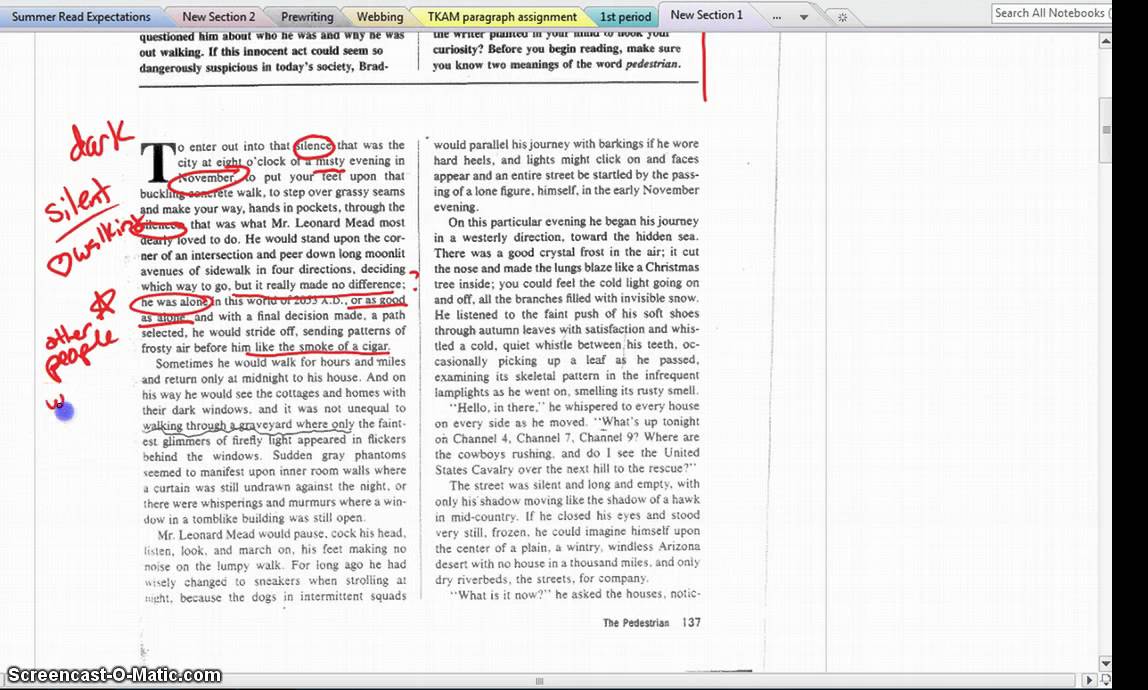This screenshot has width=1148, height=690.
Task: Open the TKAM paragraph assignment tab
Action: point(502,16)
